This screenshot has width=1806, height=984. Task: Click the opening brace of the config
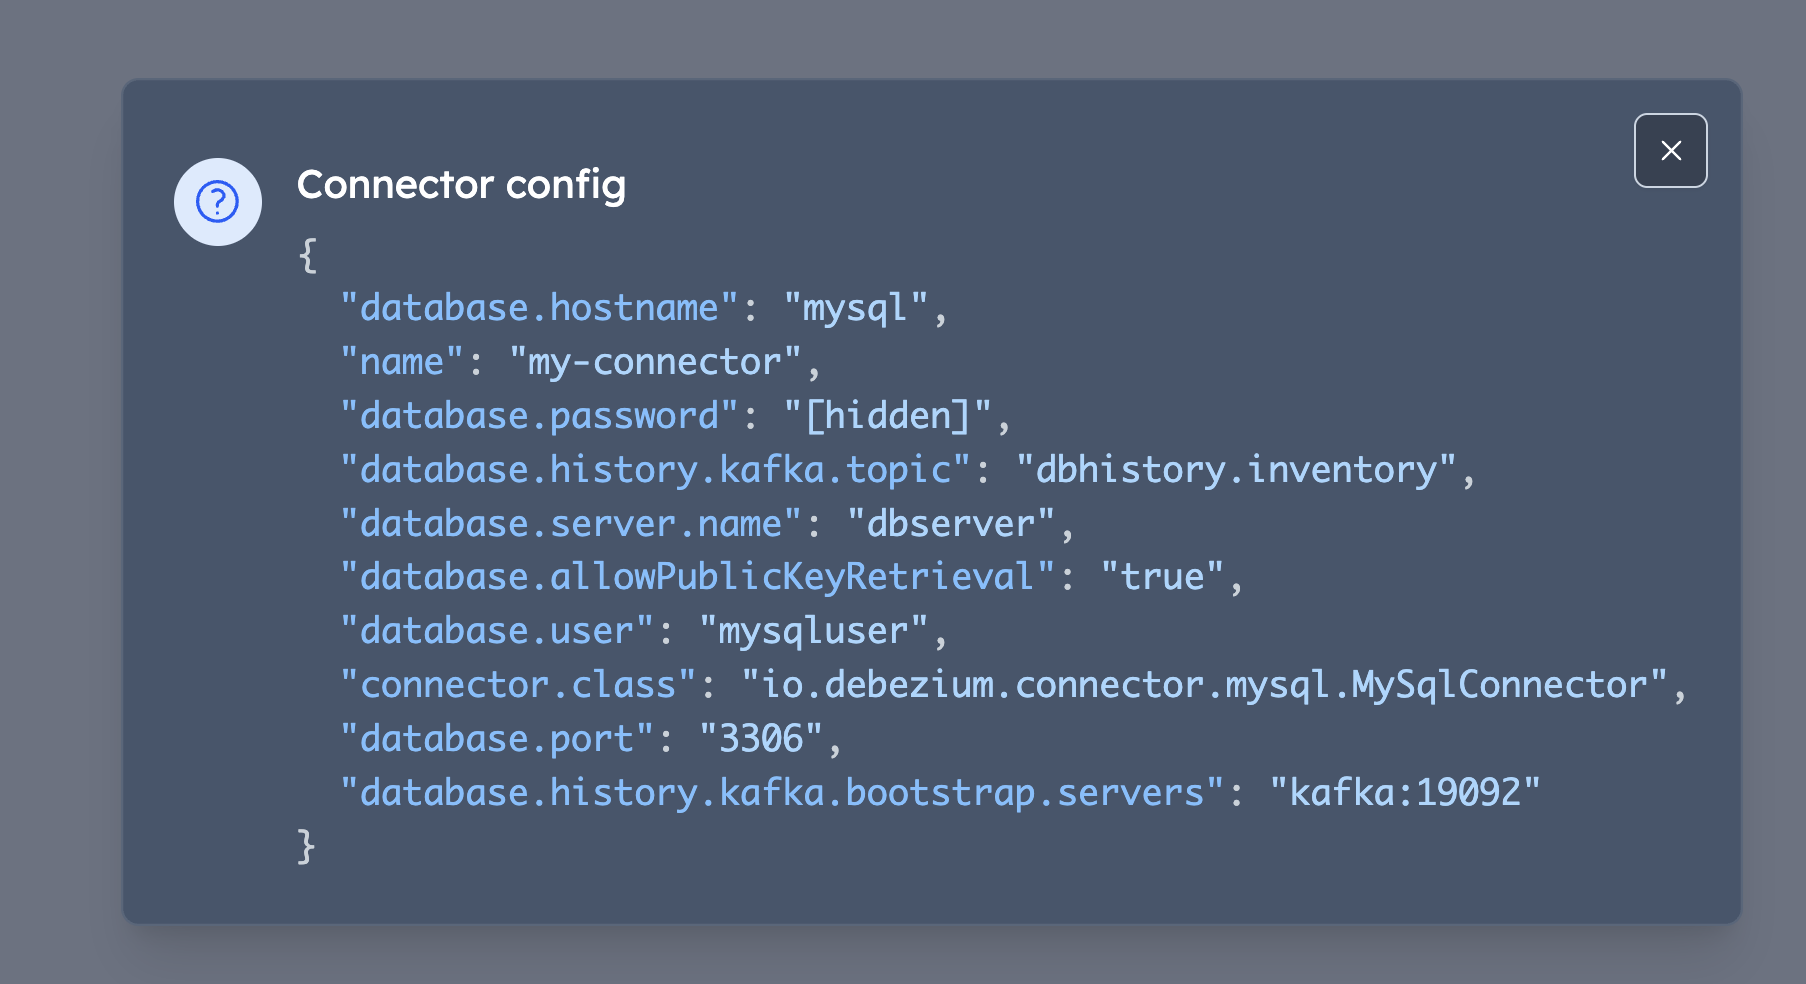[307, 254]
